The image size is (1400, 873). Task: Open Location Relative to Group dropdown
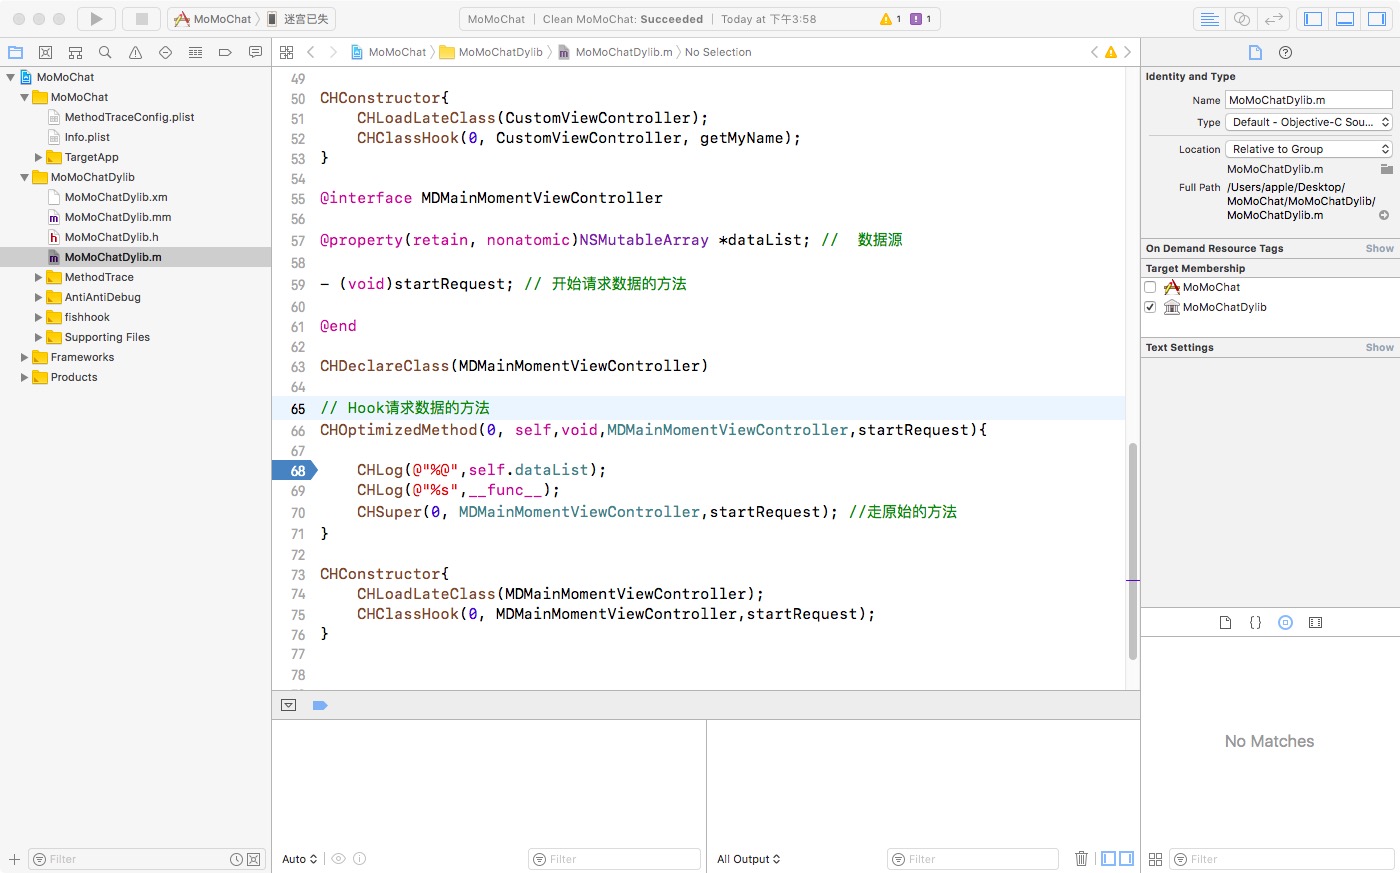[1309, 149]
